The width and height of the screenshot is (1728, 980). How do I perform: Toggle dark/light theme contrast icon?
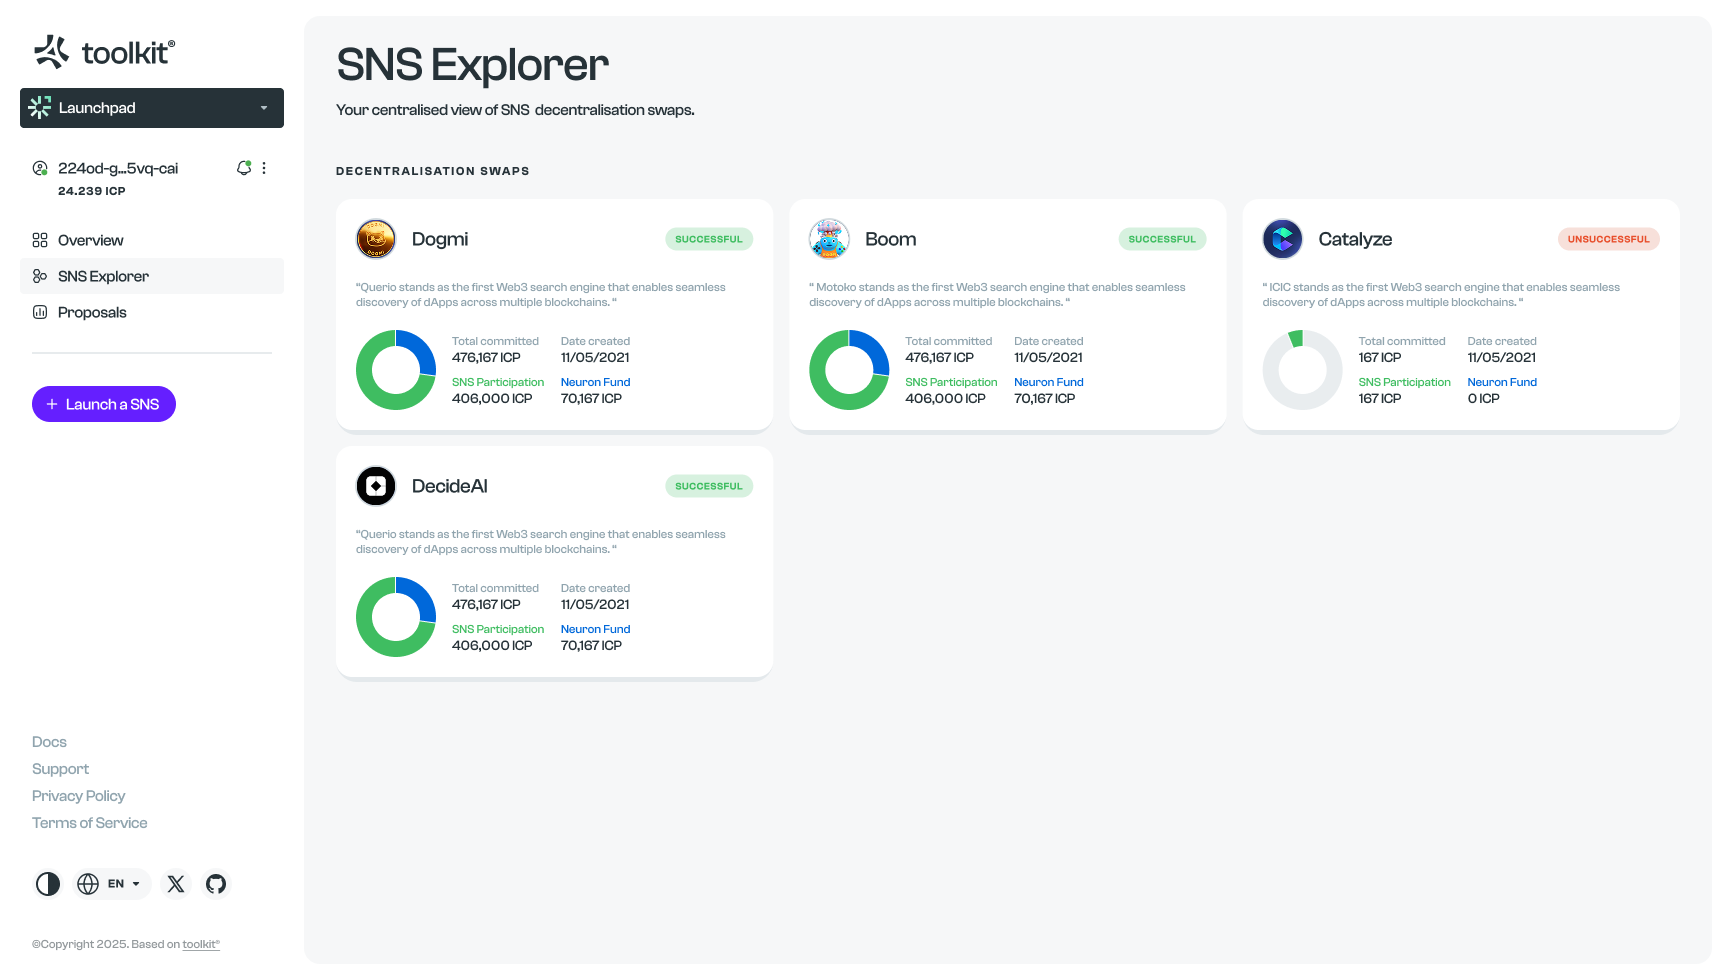tap(48, 884)
